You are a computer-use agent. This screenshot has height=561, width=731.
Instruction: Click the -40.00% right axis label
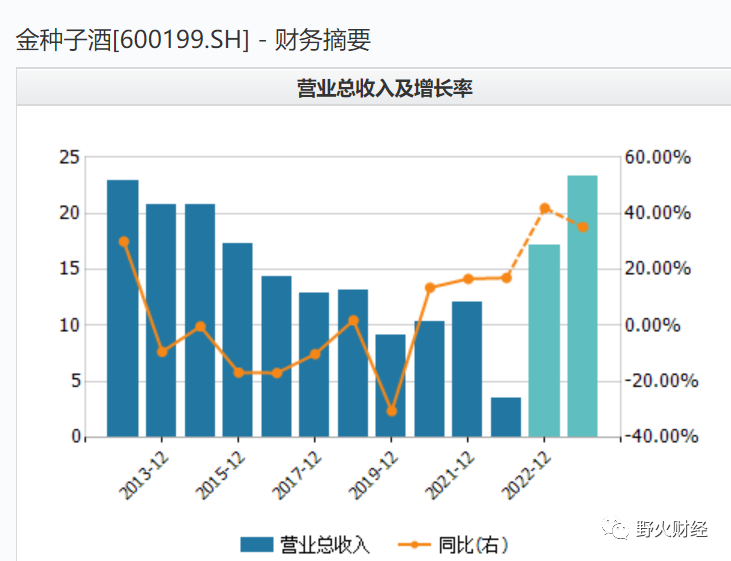pyautogui.click(x=662, y=436)
